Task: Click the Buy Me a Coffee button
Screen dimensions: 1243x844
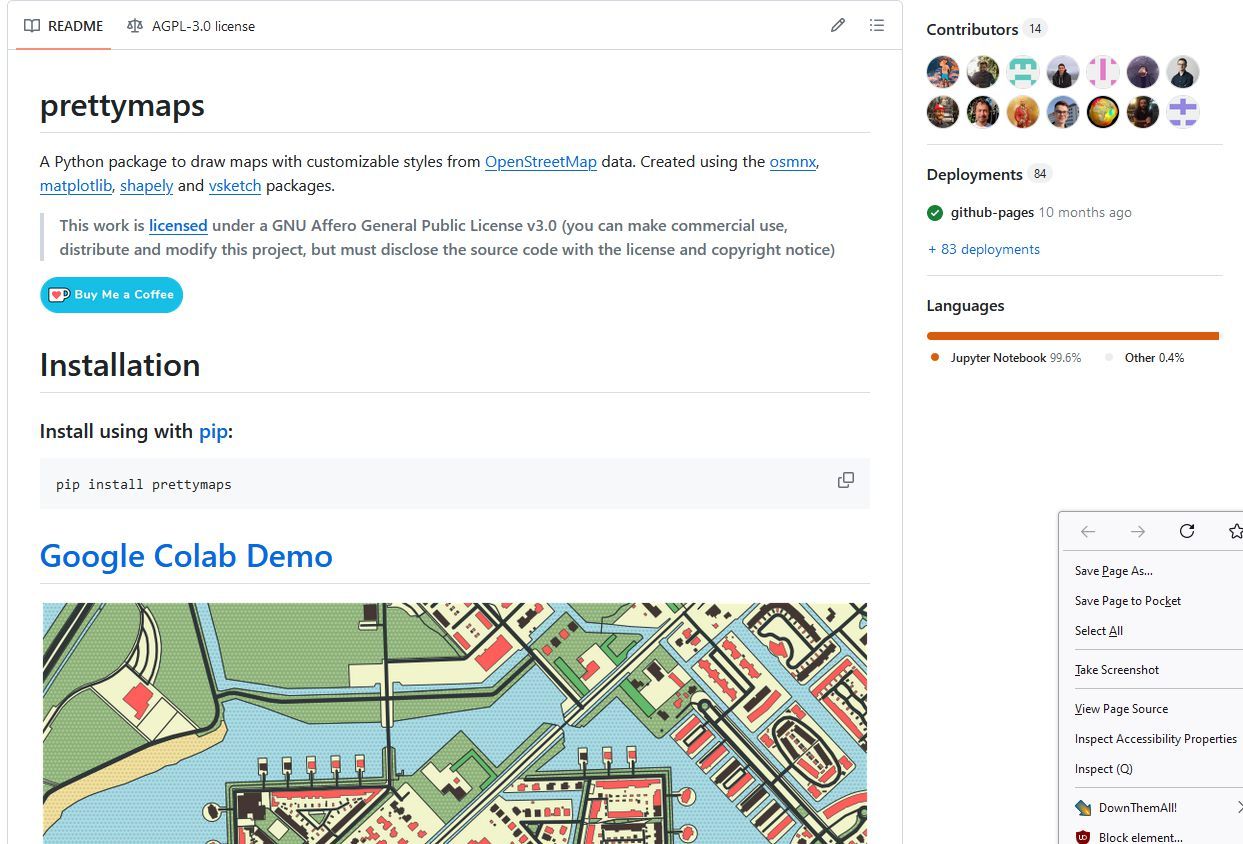Action: pos(111,295)
